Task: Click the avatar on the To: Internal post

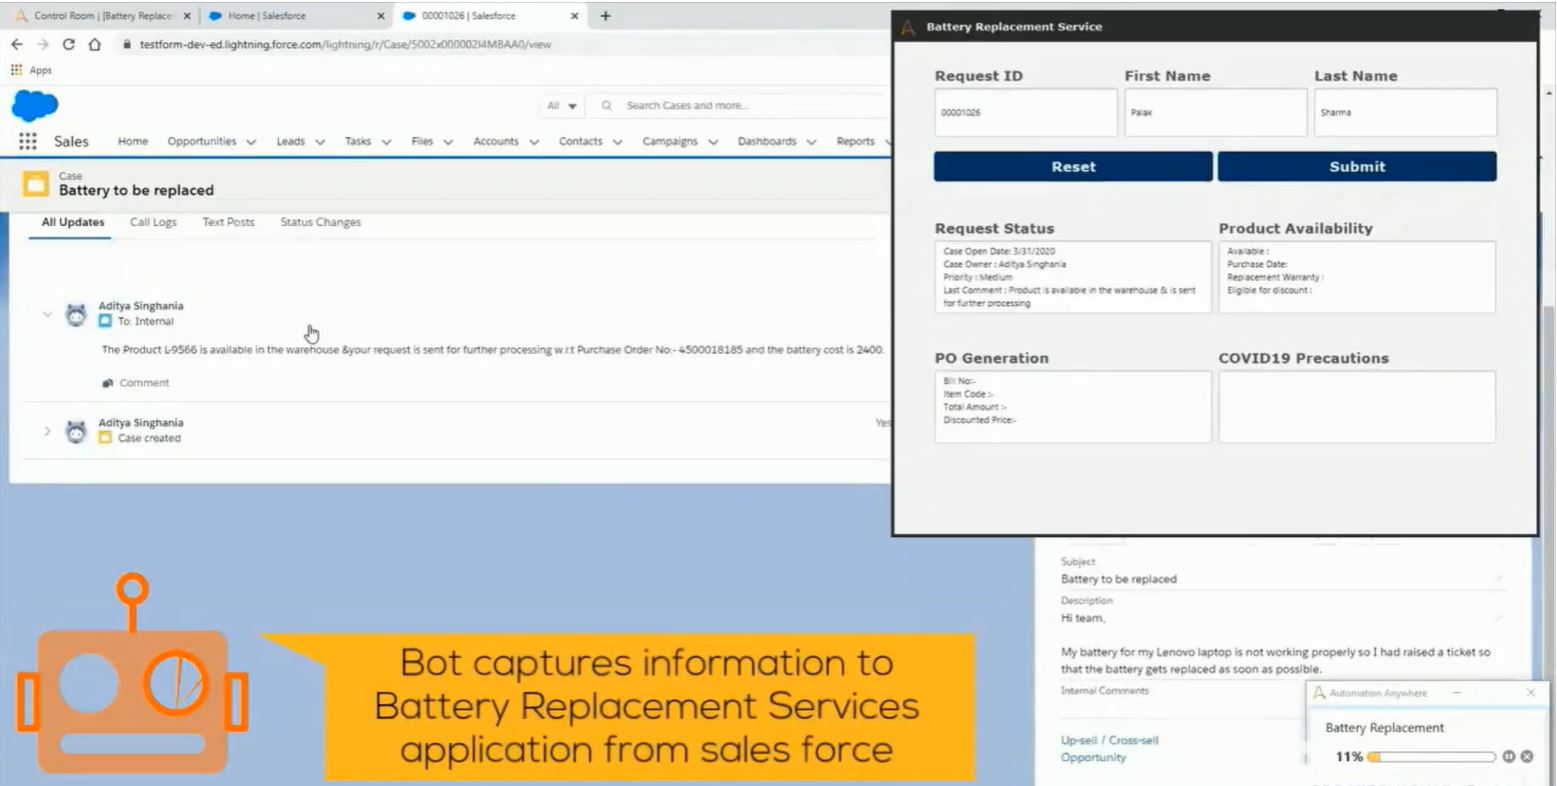Action: coord(76,315)
